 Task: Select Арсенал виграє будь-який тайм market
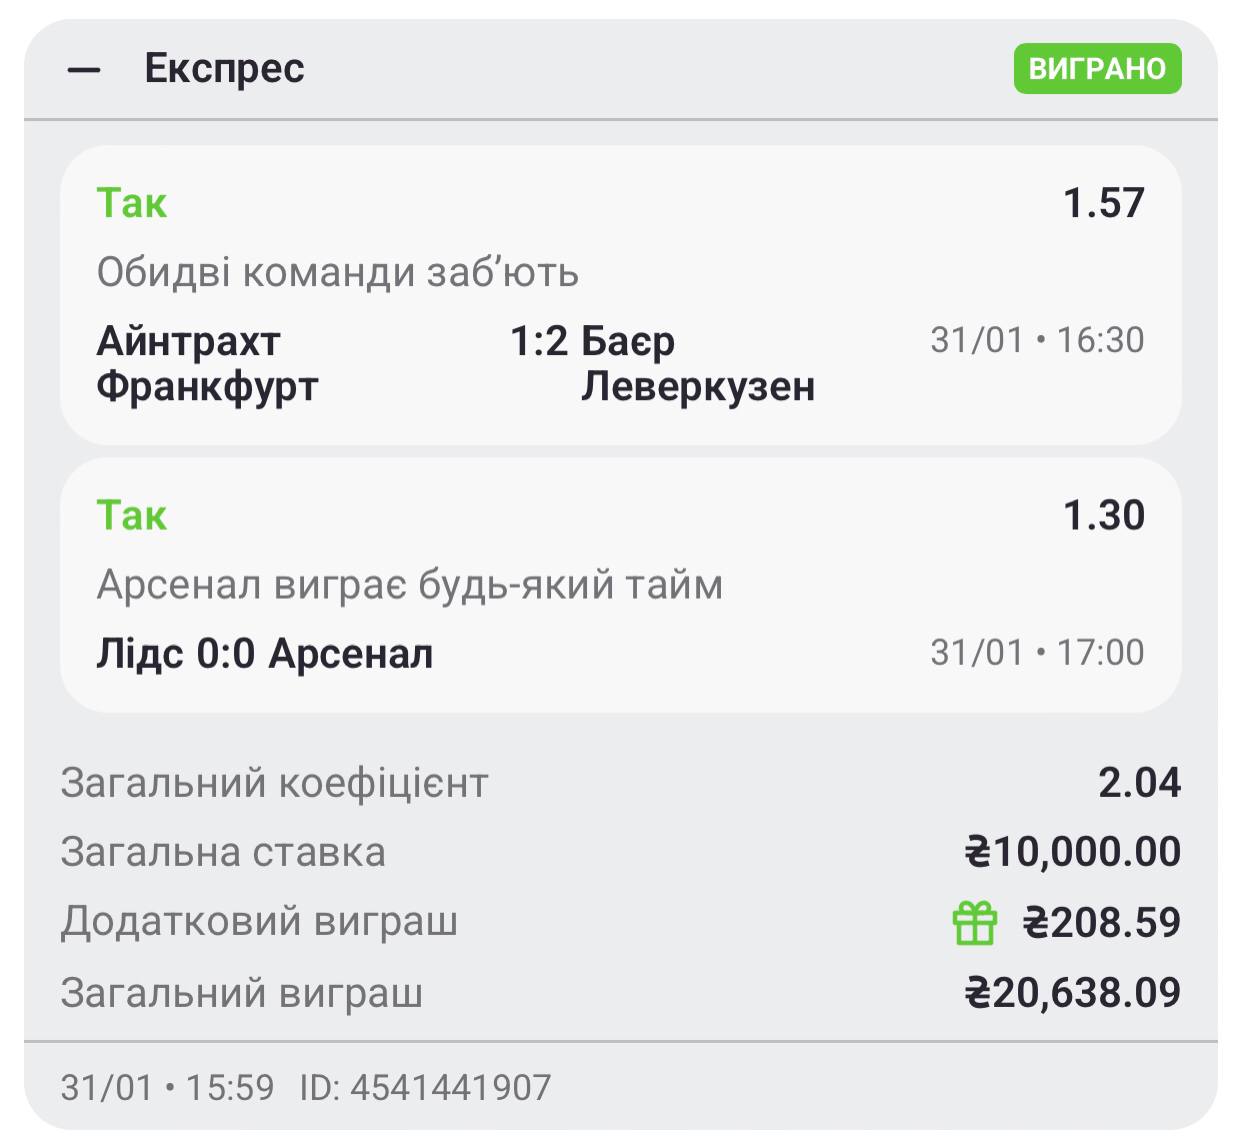[x=410, y=585]
